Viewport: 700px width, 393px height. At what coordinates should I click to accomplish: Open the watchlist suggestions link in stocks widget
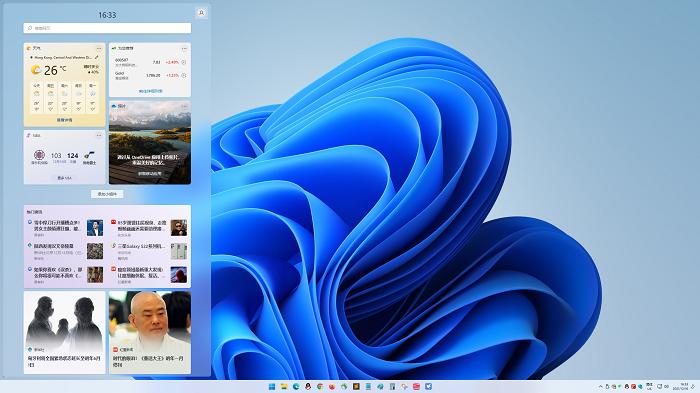pyautogui.click(x=150, y=91)
